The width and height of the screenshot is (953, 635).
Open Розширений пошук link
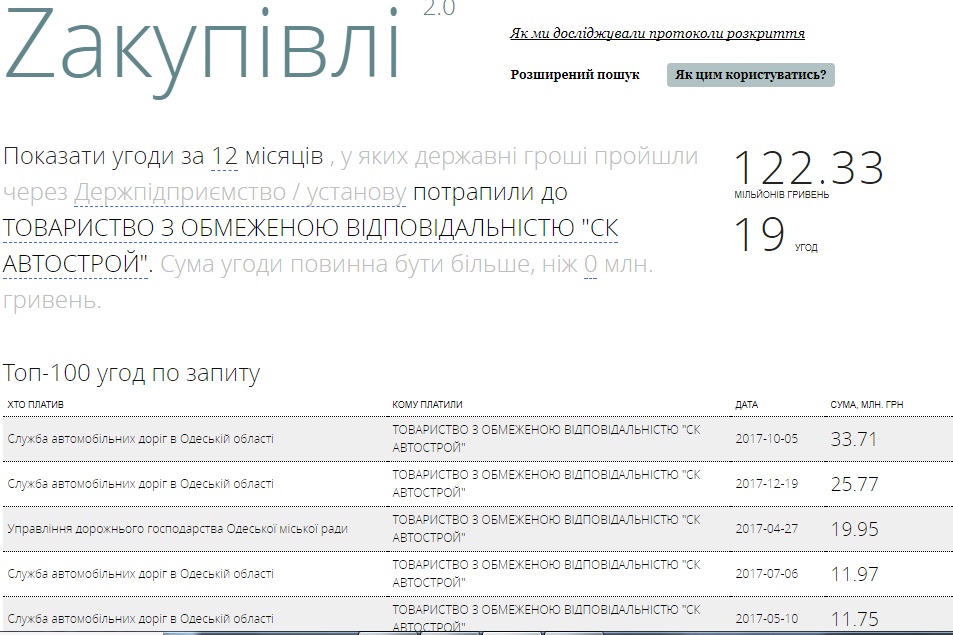coord(575,75)
